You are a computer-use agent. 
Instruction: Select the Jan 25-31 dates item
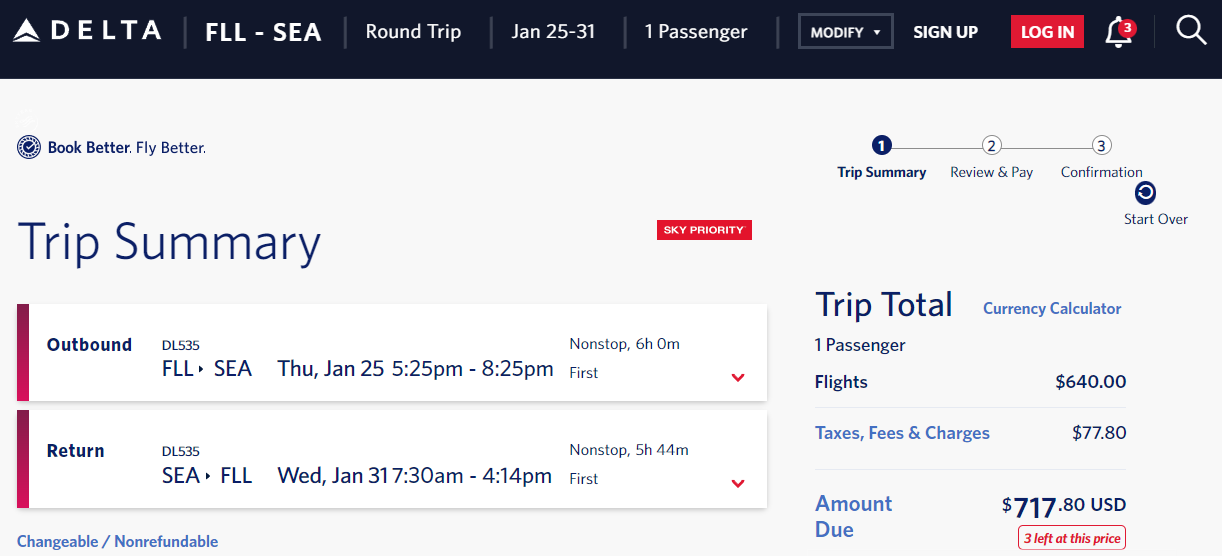[553, 32]
